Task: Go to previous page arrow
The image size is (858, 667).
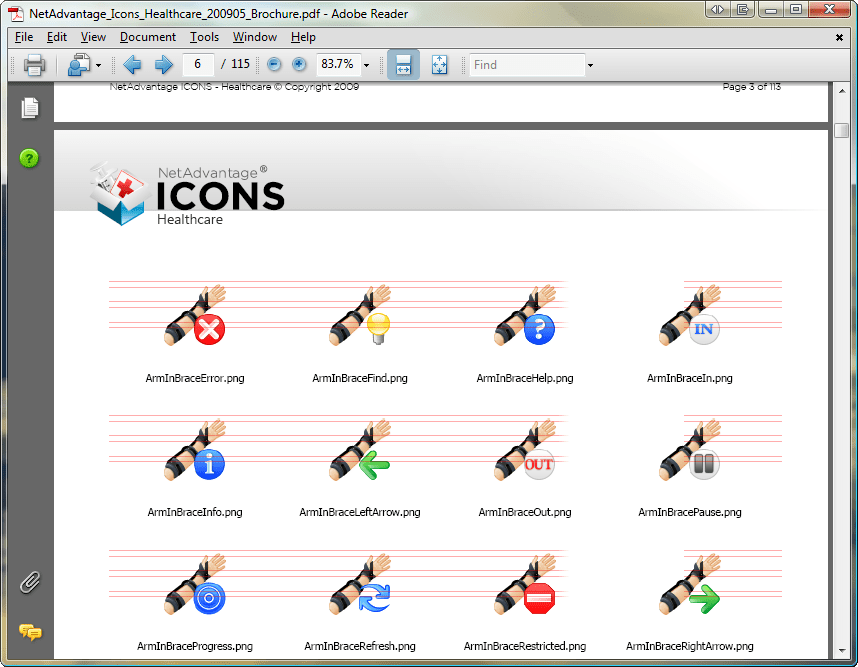Action: 132,65
